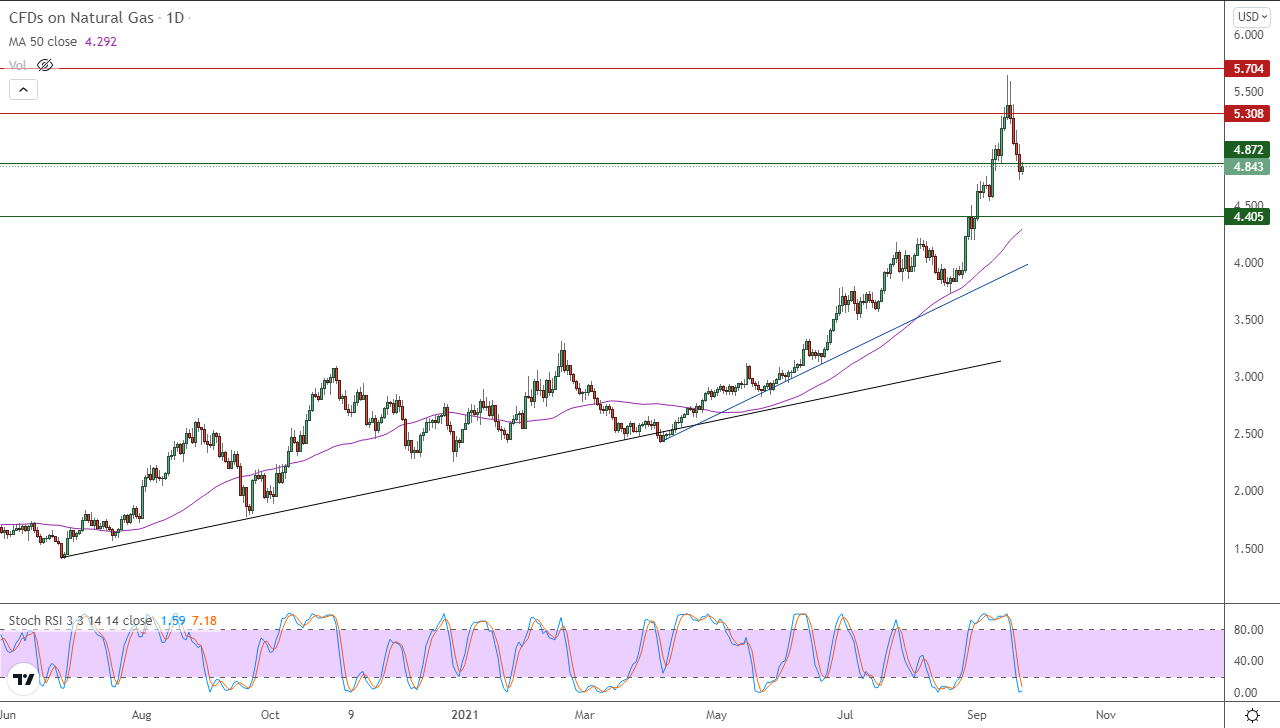Click the TradingView logo icon
Image resolution: width=1280 pixels, height=728 pixels.
click(24, 679)
